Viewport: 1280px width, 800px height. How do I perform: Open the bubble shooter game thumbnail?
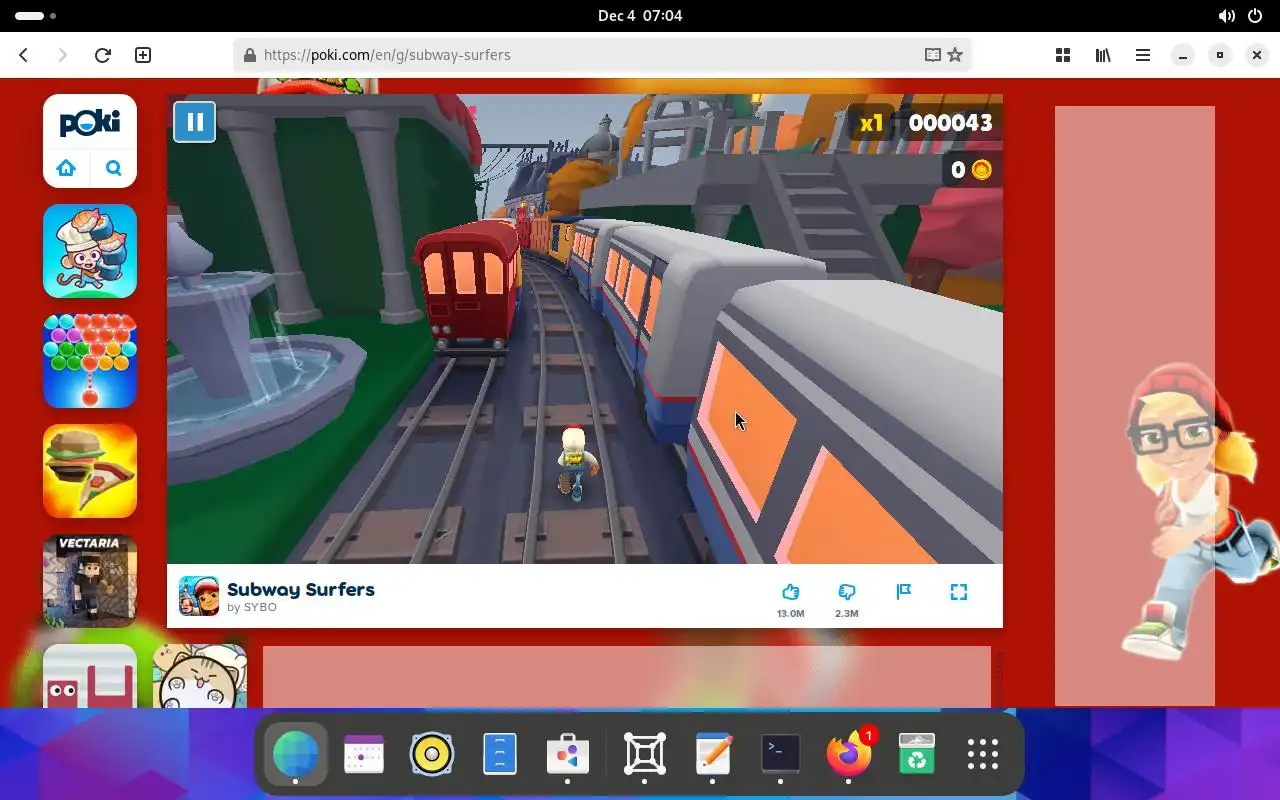(90, 361)
